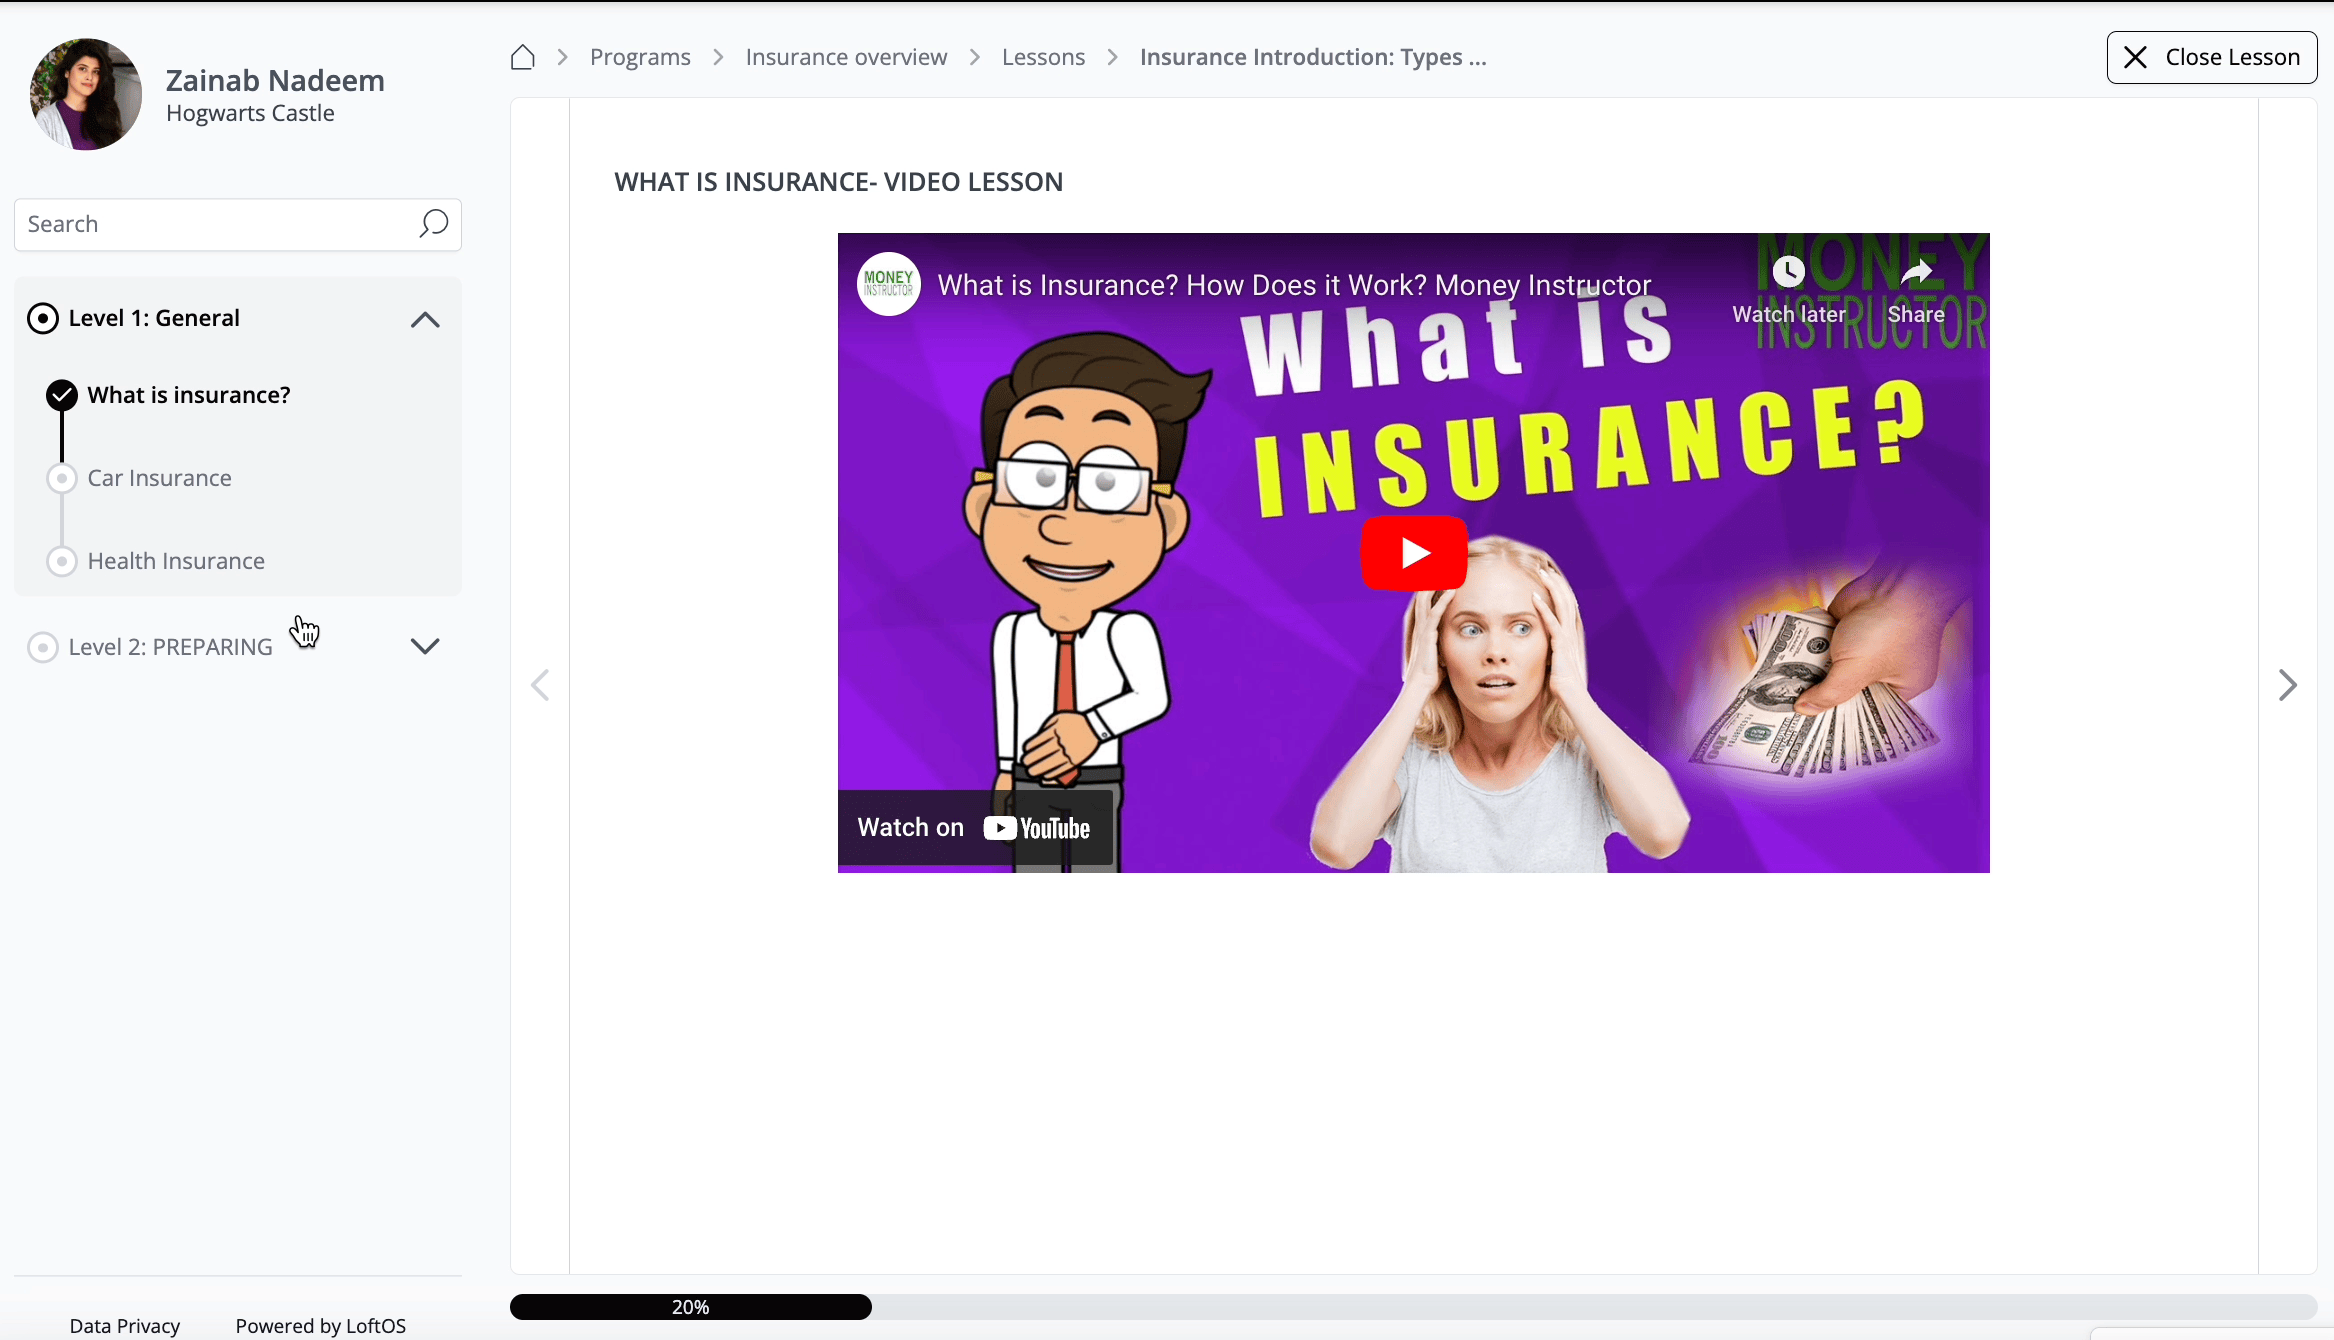Play the YouTube video
The height and width of the screenshot is (1340, 2334).
coord(1413,552)
